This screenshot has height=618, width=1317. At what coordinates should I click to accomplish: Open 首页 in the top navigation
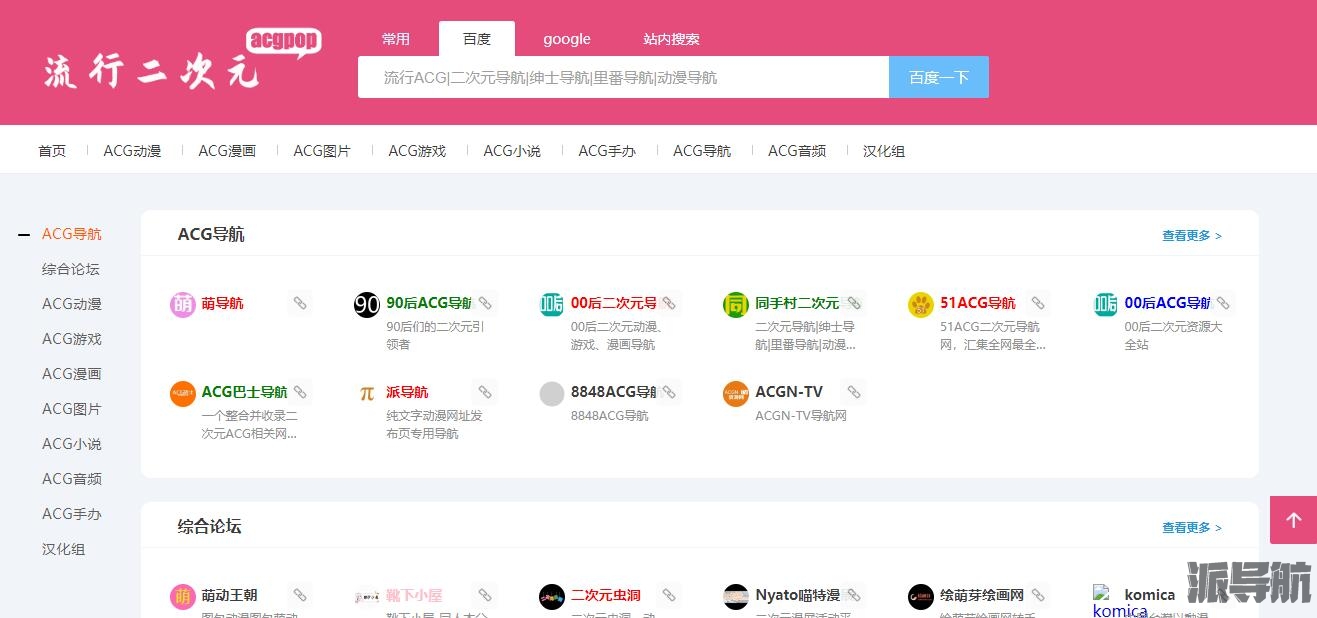(52, 151)
